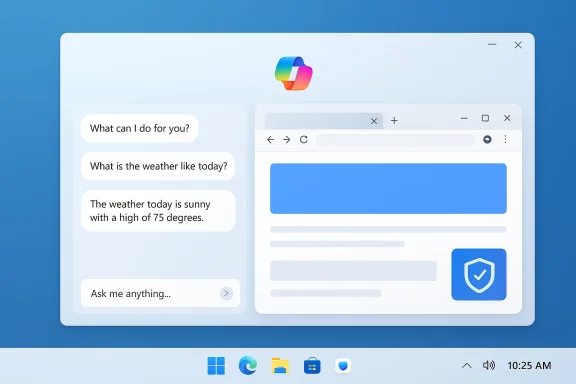Maximize the embedded browser window
This screenshot has width=576, height=384.
485,118
